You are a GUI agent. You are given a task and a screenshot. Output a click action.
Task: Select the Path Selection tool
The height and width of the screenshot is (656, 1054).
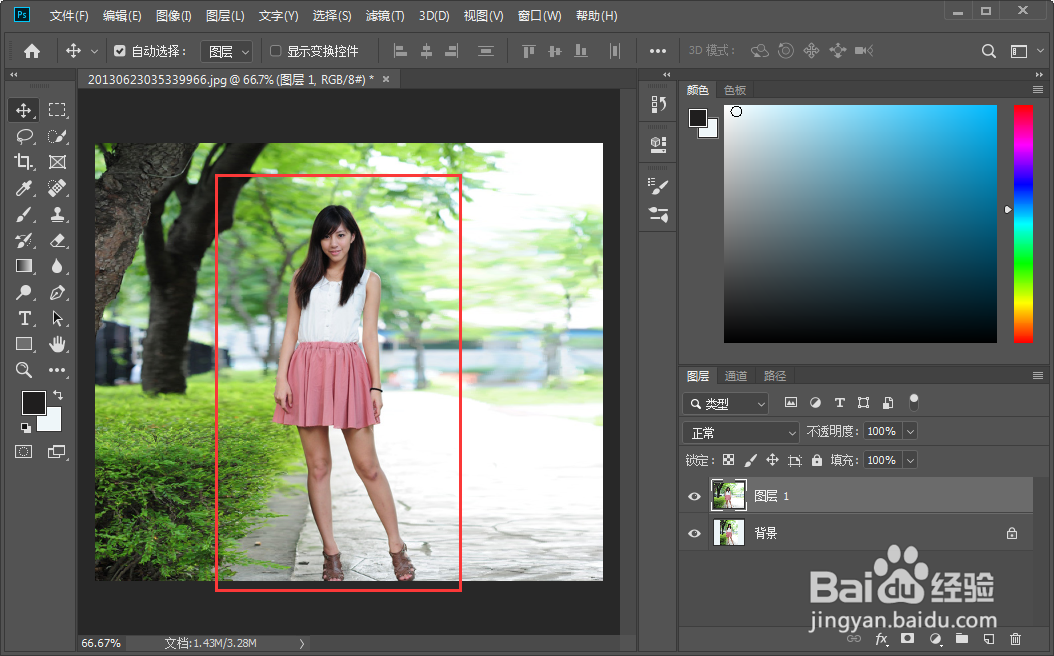click(x=57, y=318)
